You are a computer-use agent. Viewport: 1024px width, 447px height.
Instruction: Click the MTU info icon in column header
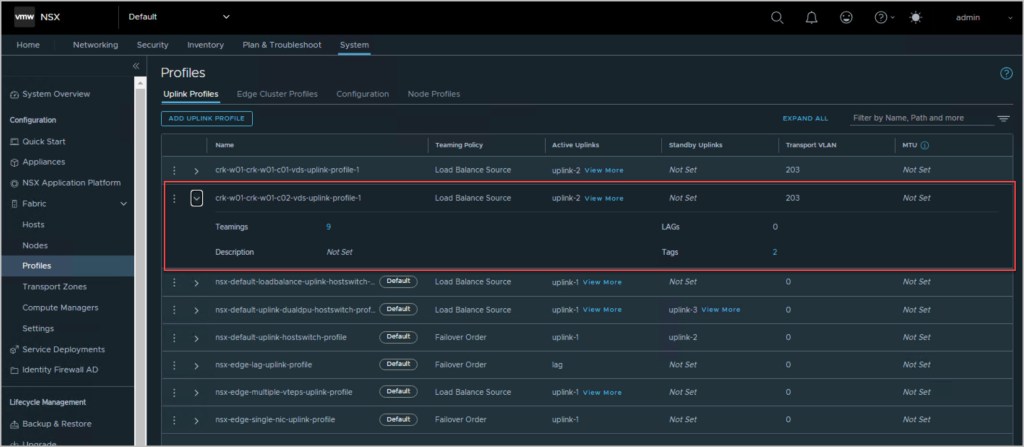(x=925, y=145)
